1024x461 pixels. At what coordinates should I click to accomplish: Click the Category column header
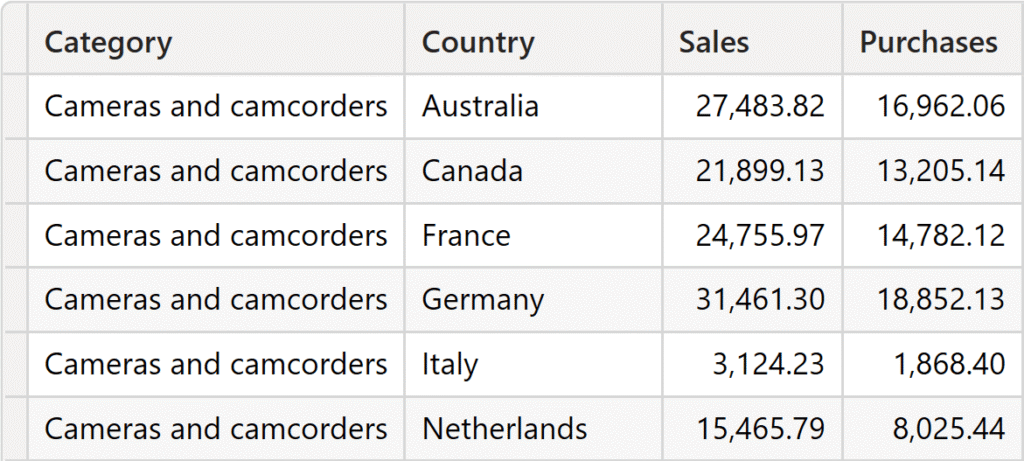coord(108,42)
